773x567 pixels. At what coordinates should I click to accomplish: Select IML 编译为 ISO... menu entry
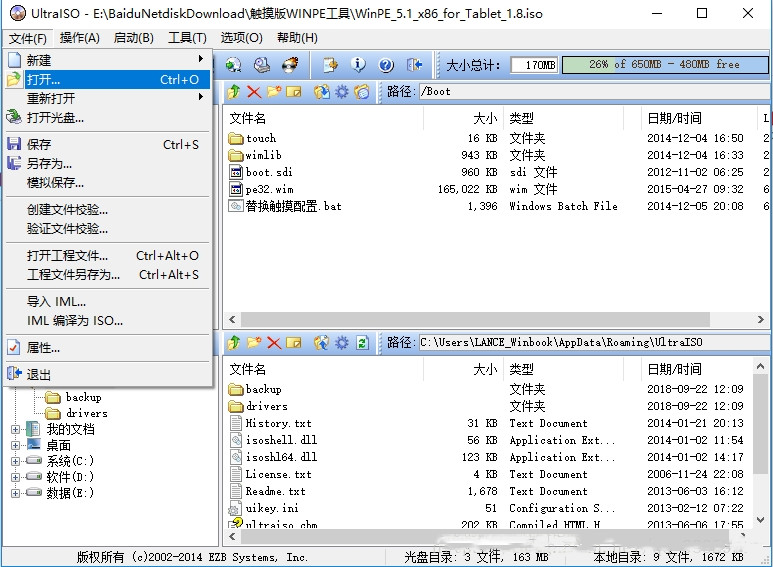point(107,320)
